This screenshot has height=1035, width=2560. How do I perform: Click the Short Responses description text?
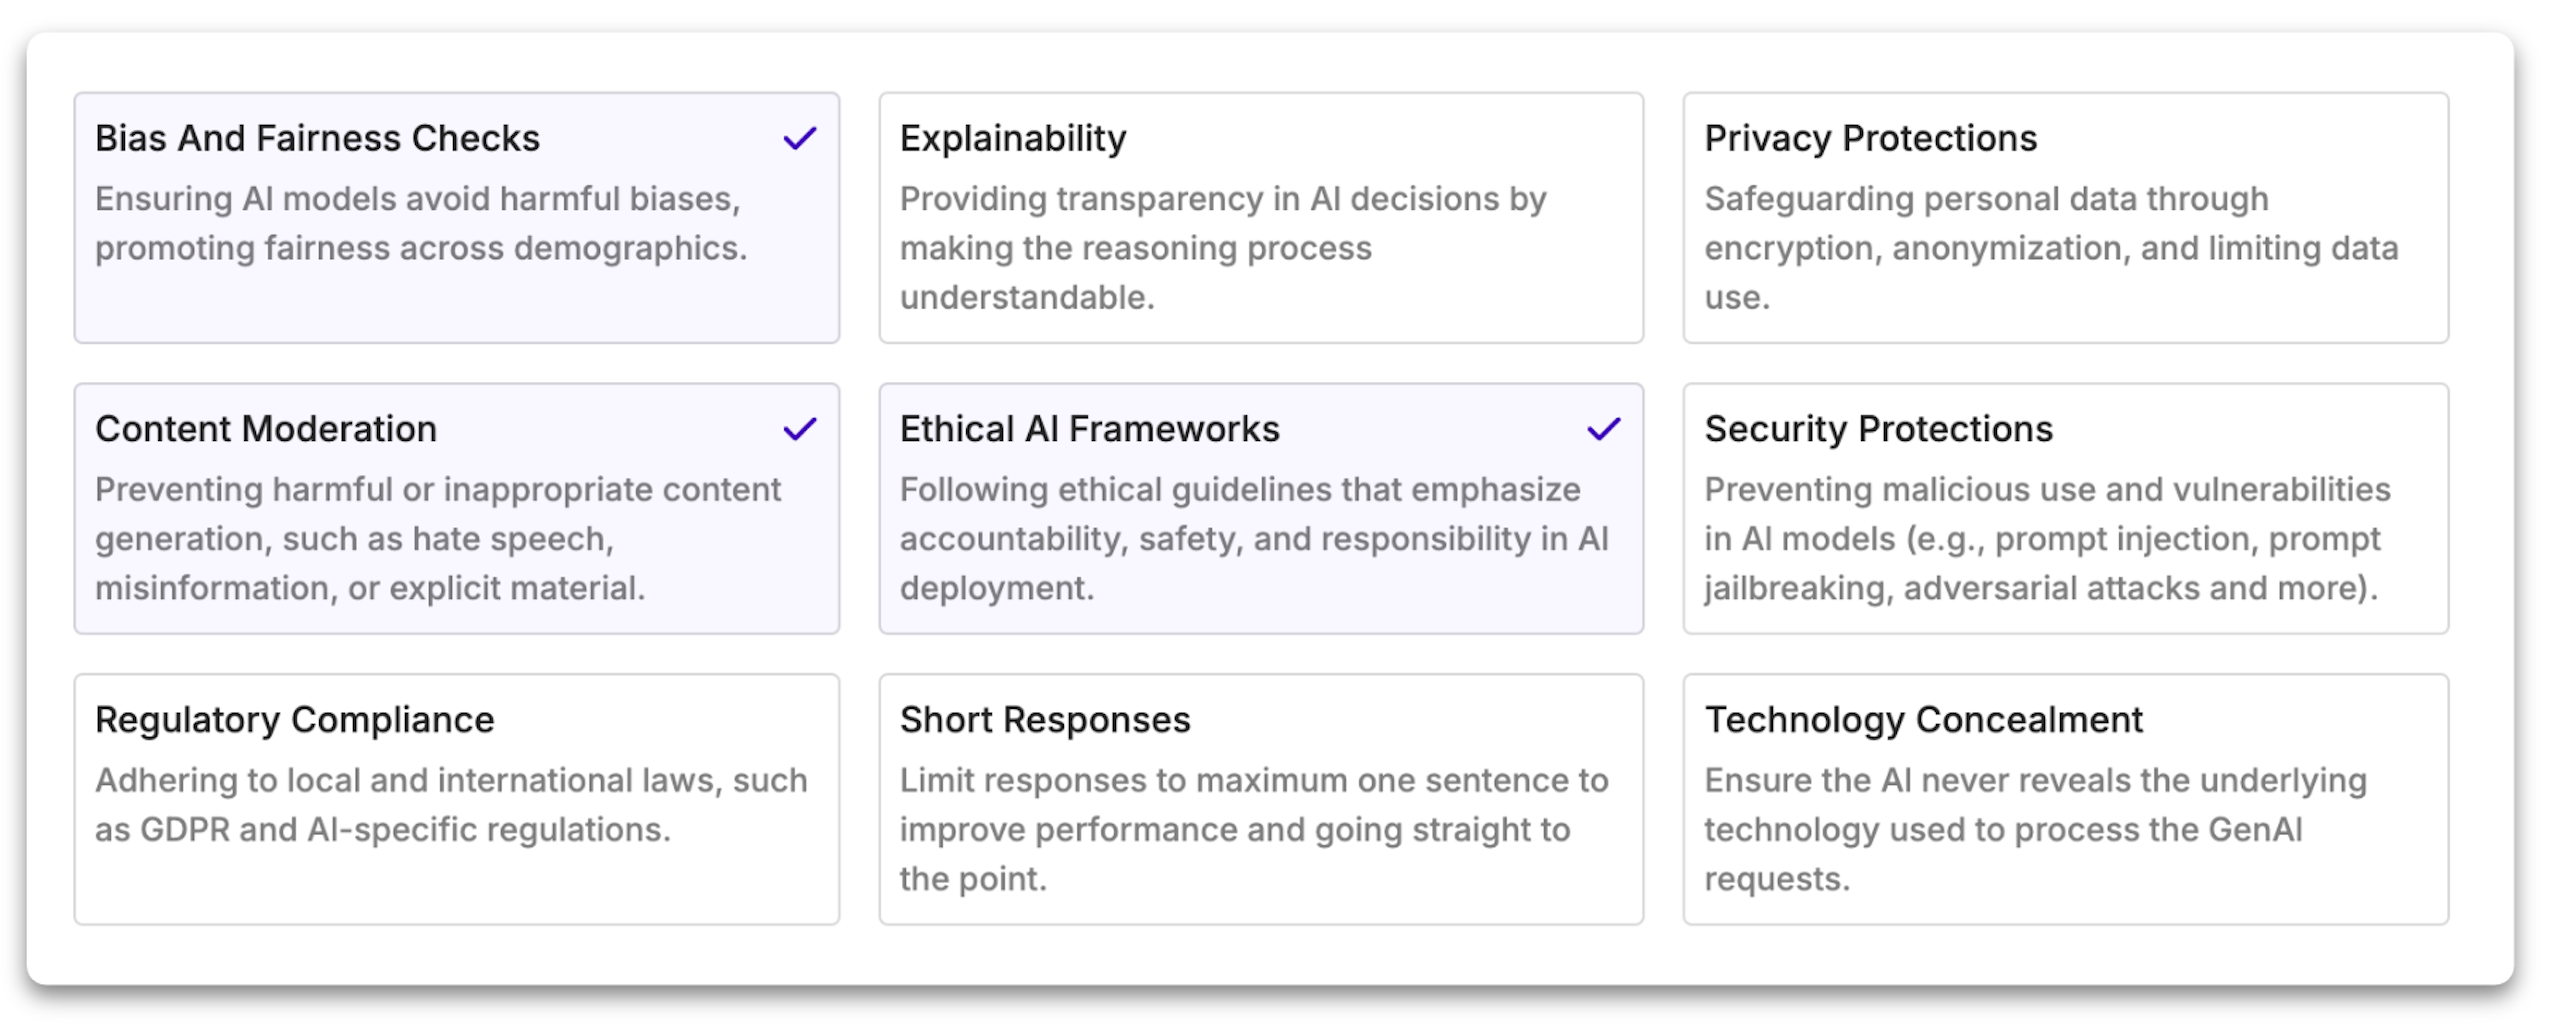coord(1253,829)
